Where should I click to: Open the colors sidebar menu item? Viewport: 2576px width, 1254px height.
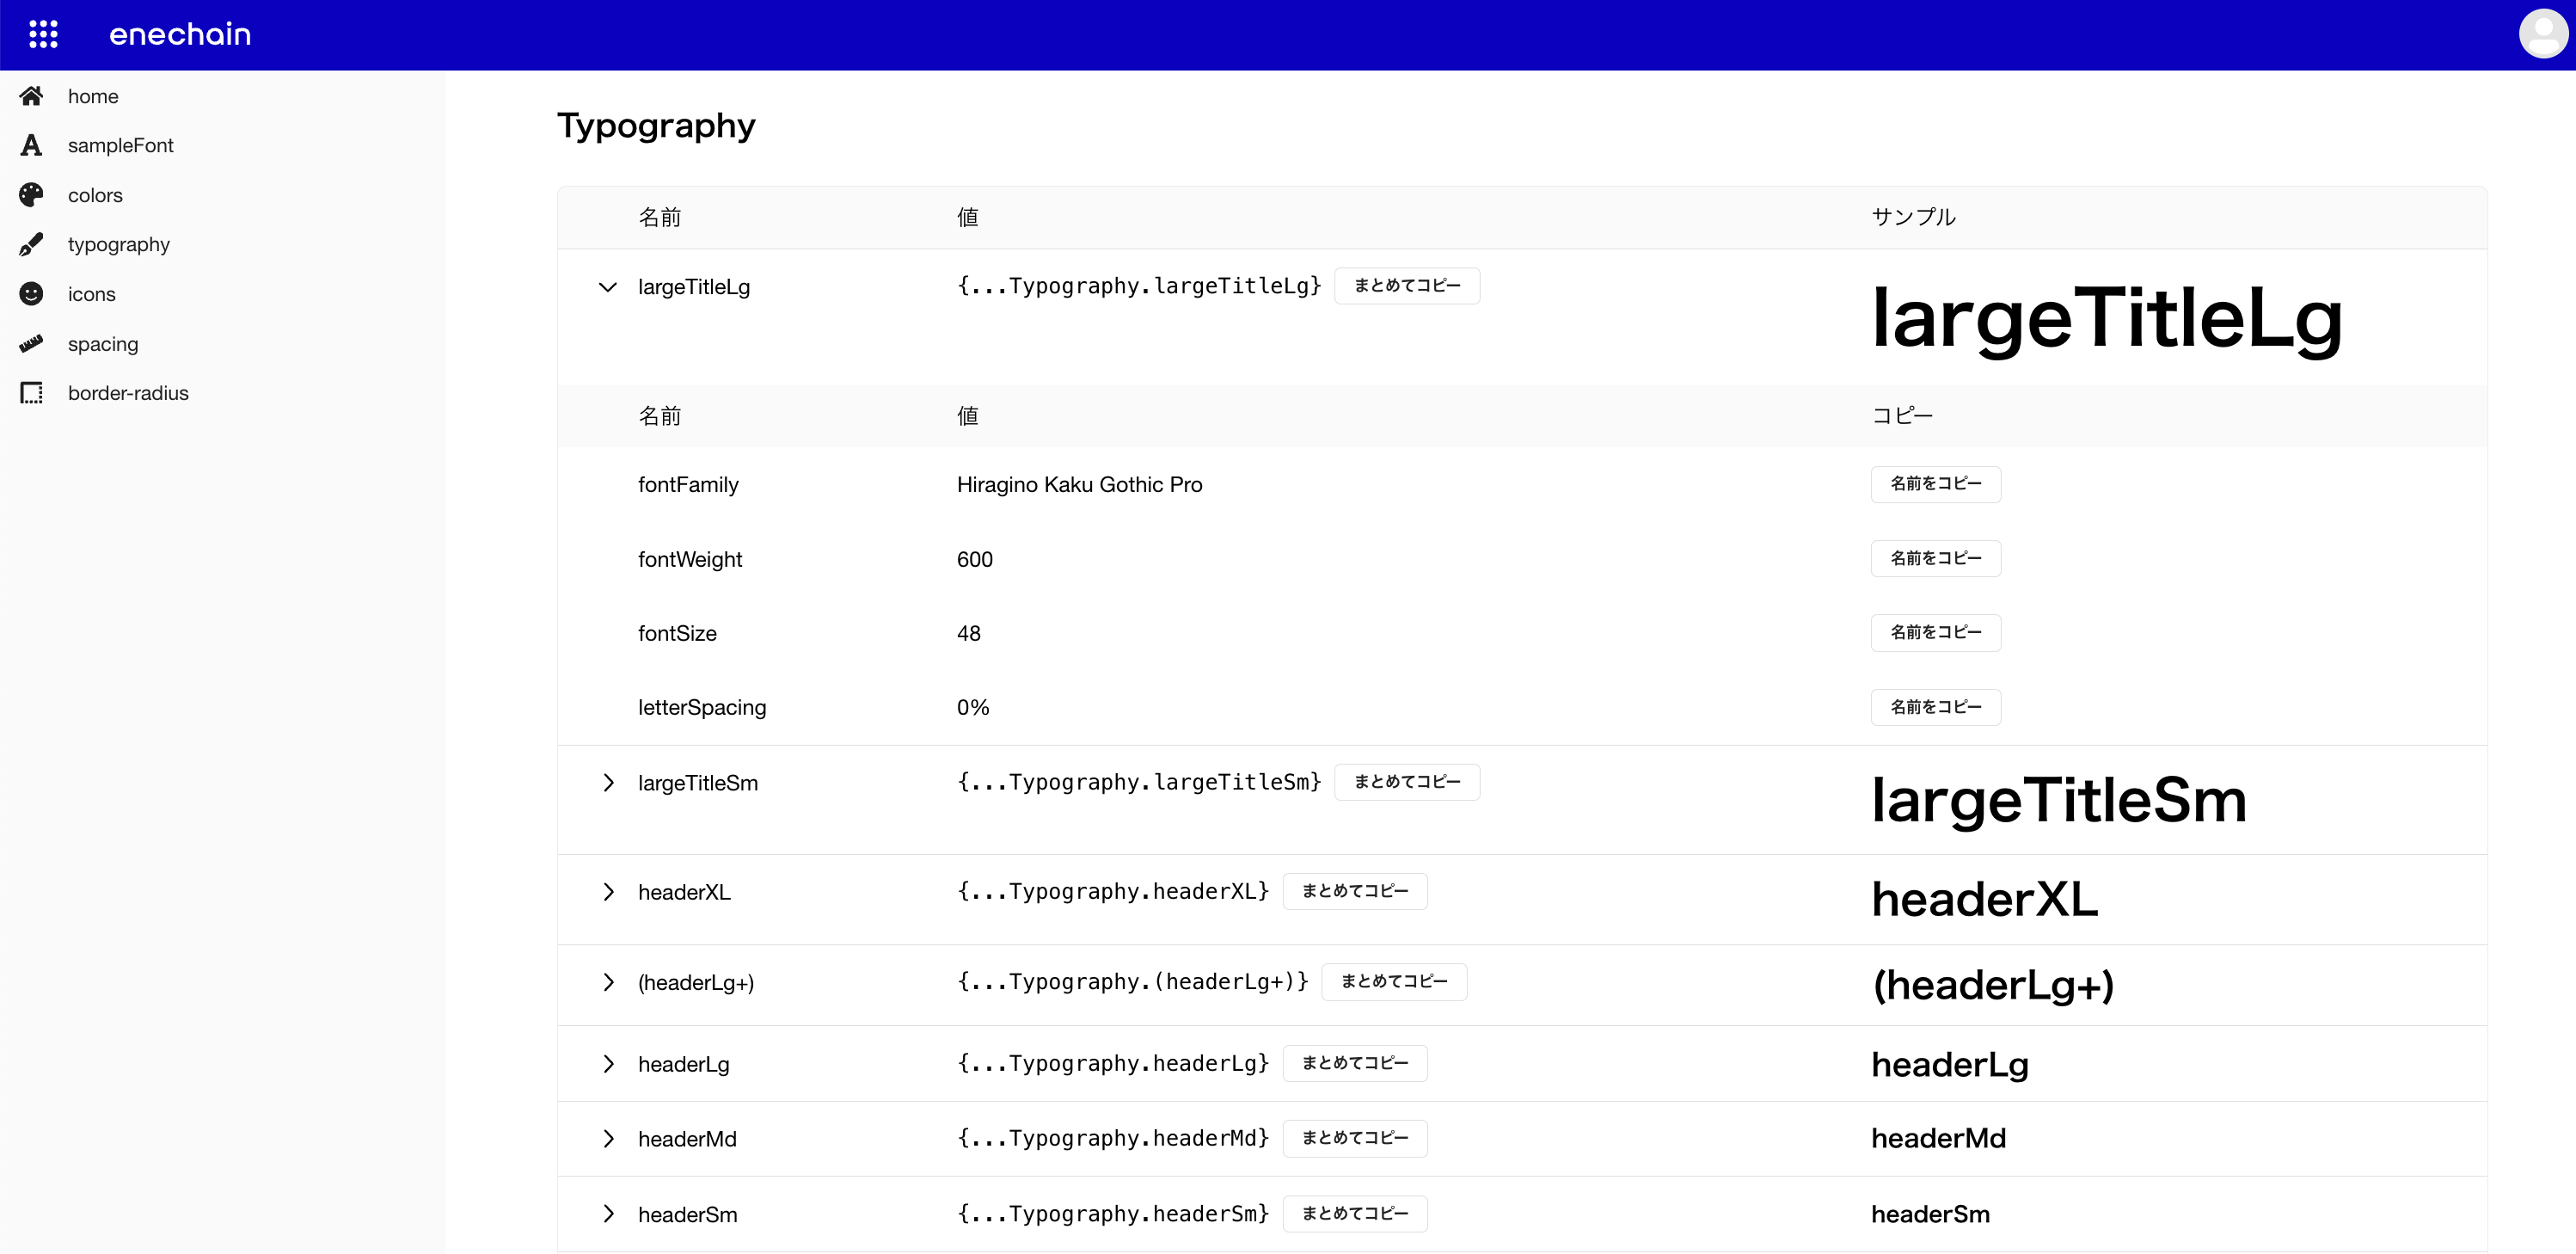pos(95,195)
